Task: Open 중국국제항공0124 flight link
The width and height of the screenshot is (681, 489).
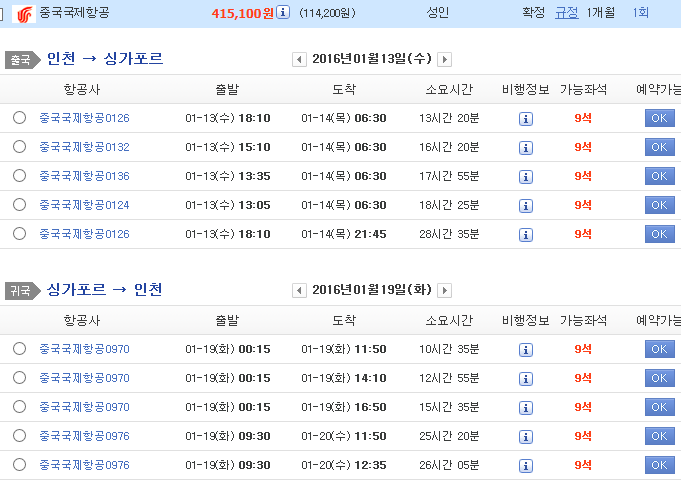Action: click(x=84, y=205)
